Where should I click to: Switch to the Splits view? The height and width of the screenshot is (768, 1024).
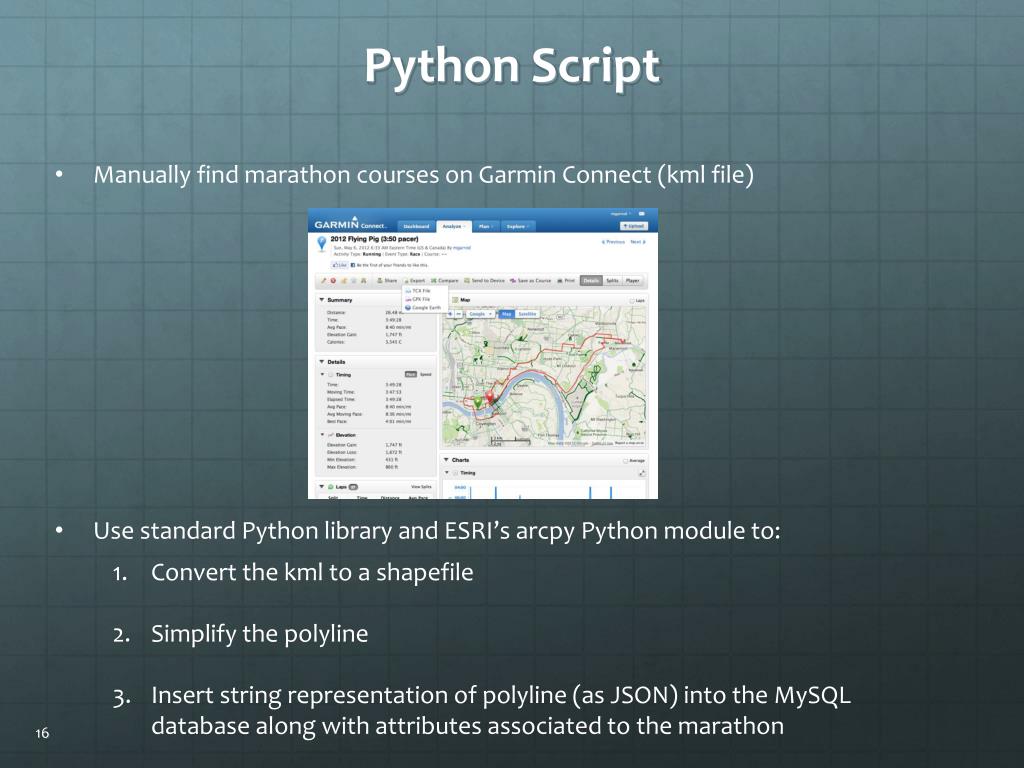(613, 281)
